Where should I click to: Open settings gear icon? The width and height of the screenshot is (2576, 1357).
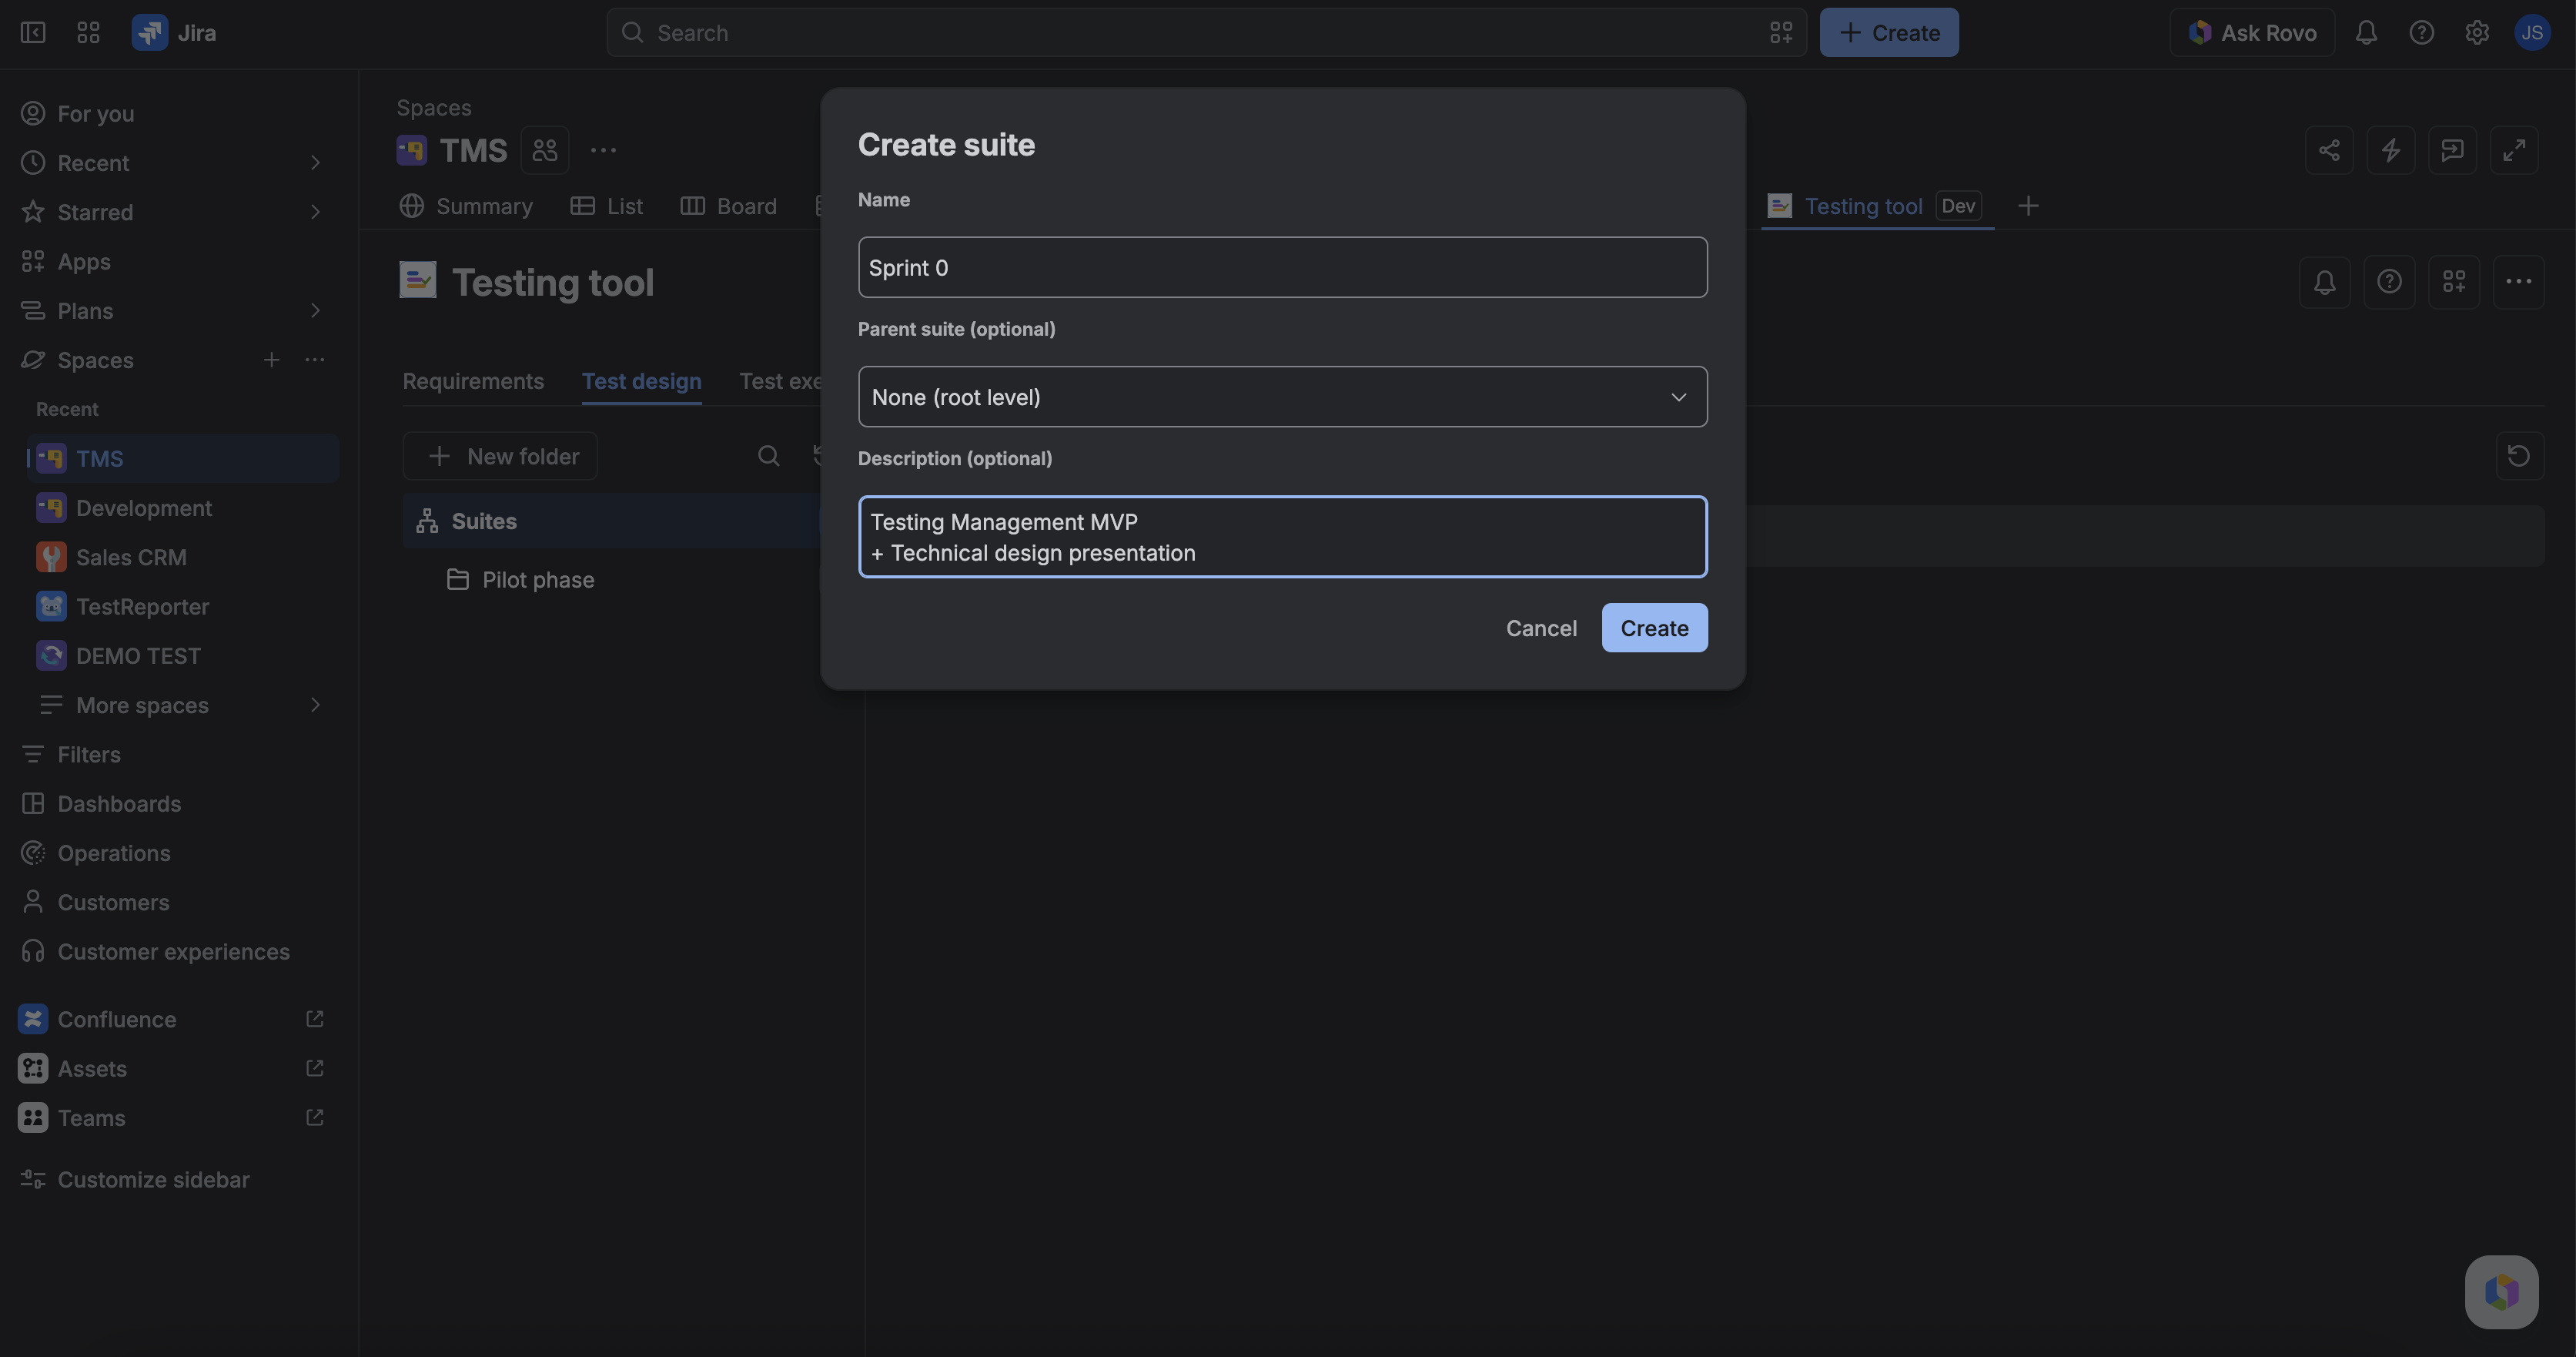point(2477,33)
